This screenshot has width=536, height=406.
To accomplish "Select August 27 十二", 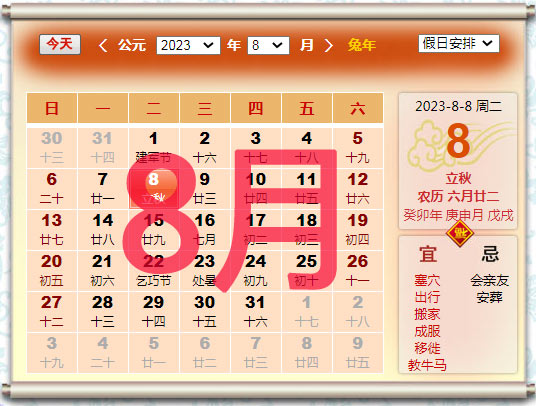I will pos(52,312).
